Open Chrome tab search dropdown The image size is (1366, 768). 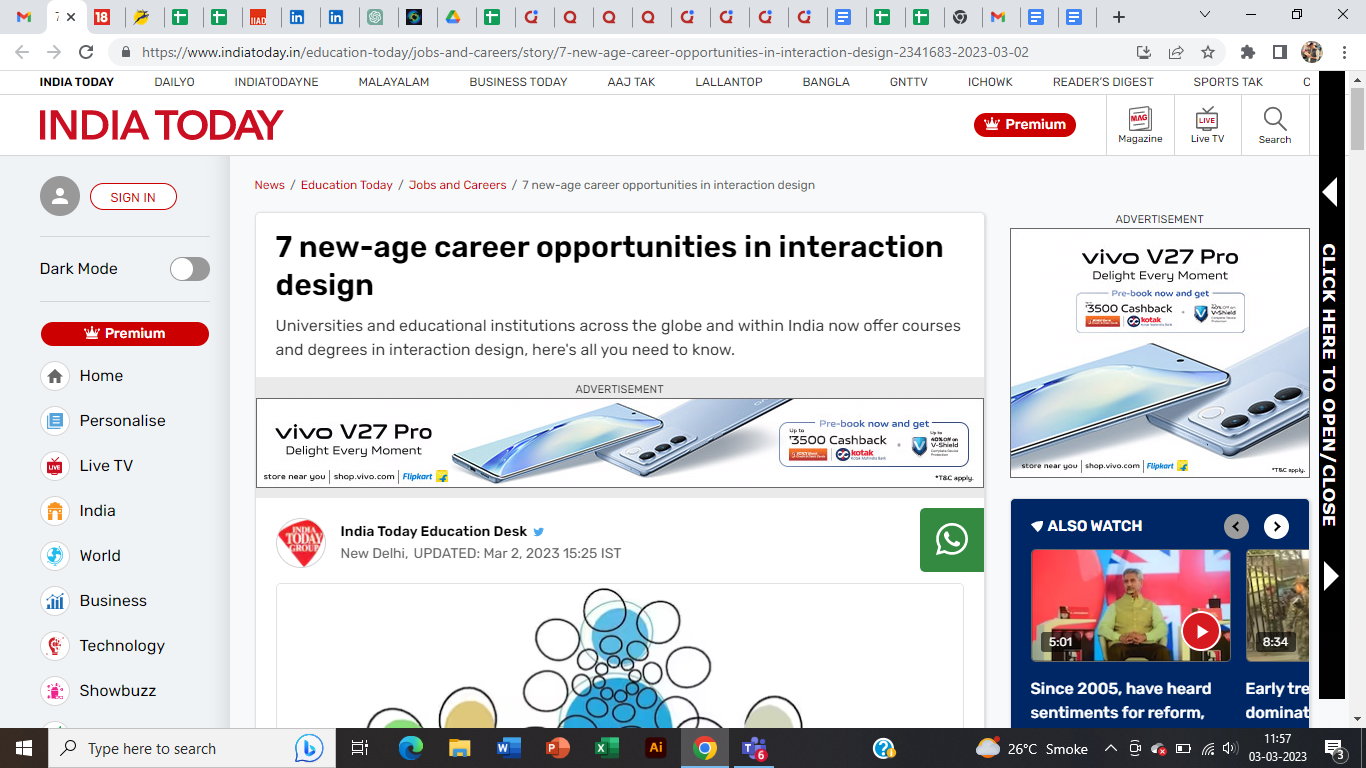(1205, 14)
